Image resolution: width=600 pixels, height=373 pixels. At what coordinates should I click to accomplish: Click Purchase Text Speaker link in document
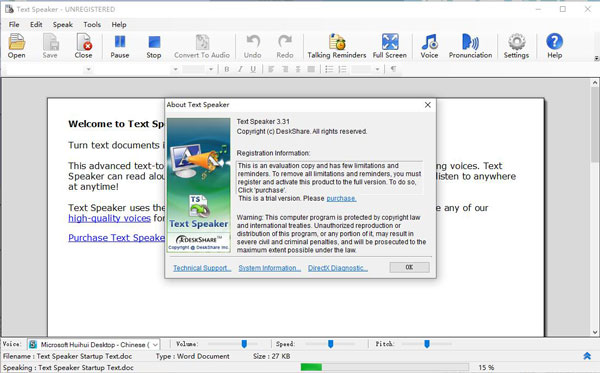(117, 238)
